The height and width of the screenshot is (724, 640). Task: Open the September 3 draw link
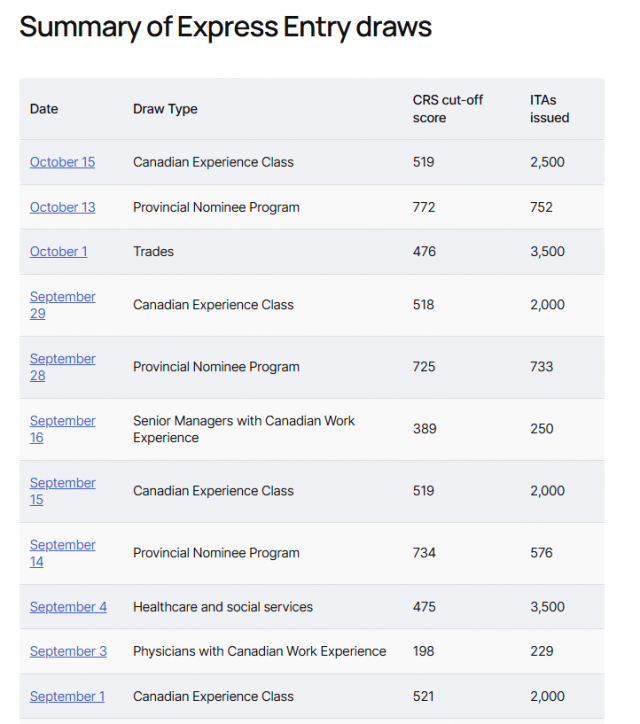click(x=68, y=651)
